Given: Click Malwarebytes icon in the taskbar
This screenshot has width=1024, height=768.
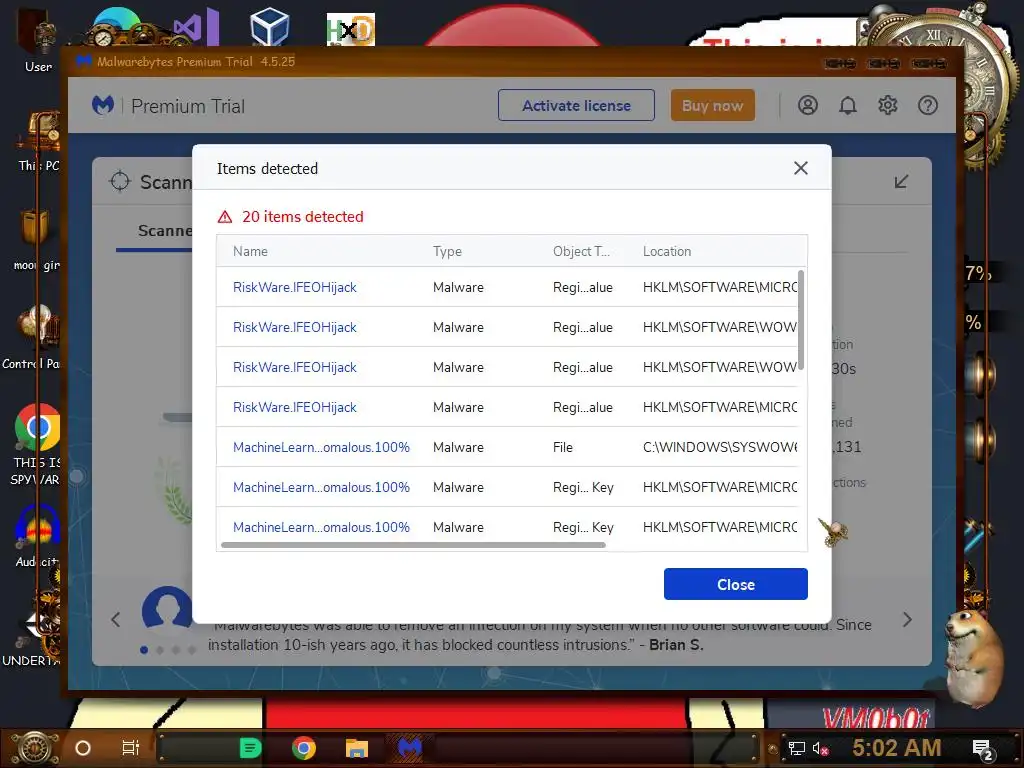Looking at the screenshot, I should (409, 748).
